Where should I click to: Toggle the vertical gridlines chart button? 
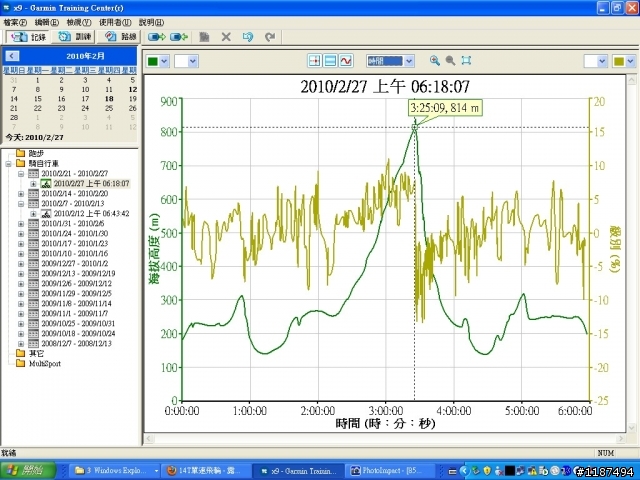(315, 61)
